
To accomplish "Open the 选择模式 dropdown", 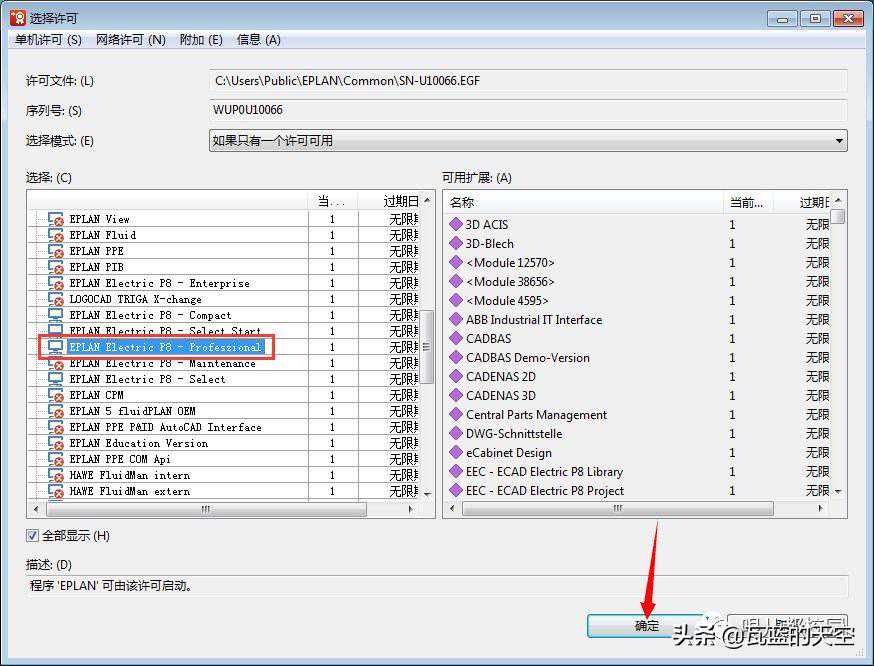I will click(x=527, y=141).
